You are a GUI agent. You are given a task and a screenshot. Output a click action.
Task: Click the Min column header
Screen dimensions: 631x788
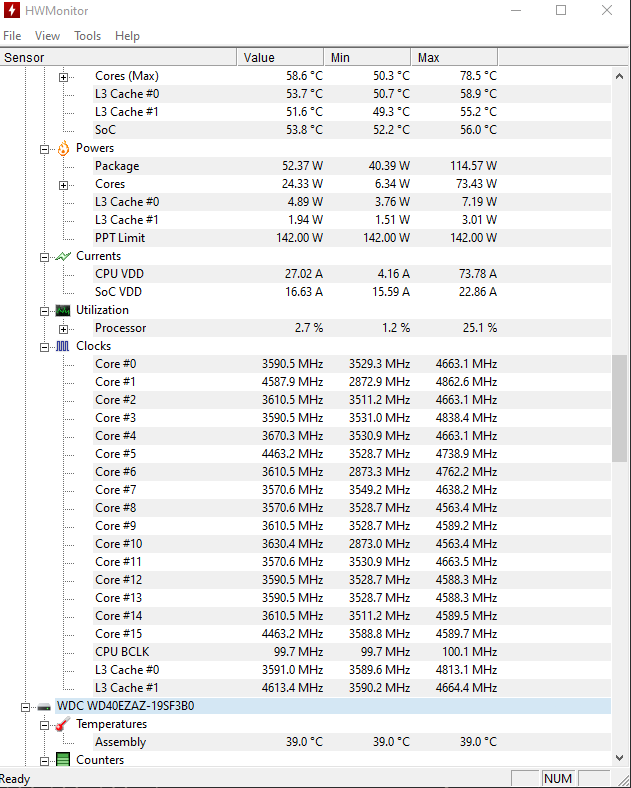tap(367, 57)
